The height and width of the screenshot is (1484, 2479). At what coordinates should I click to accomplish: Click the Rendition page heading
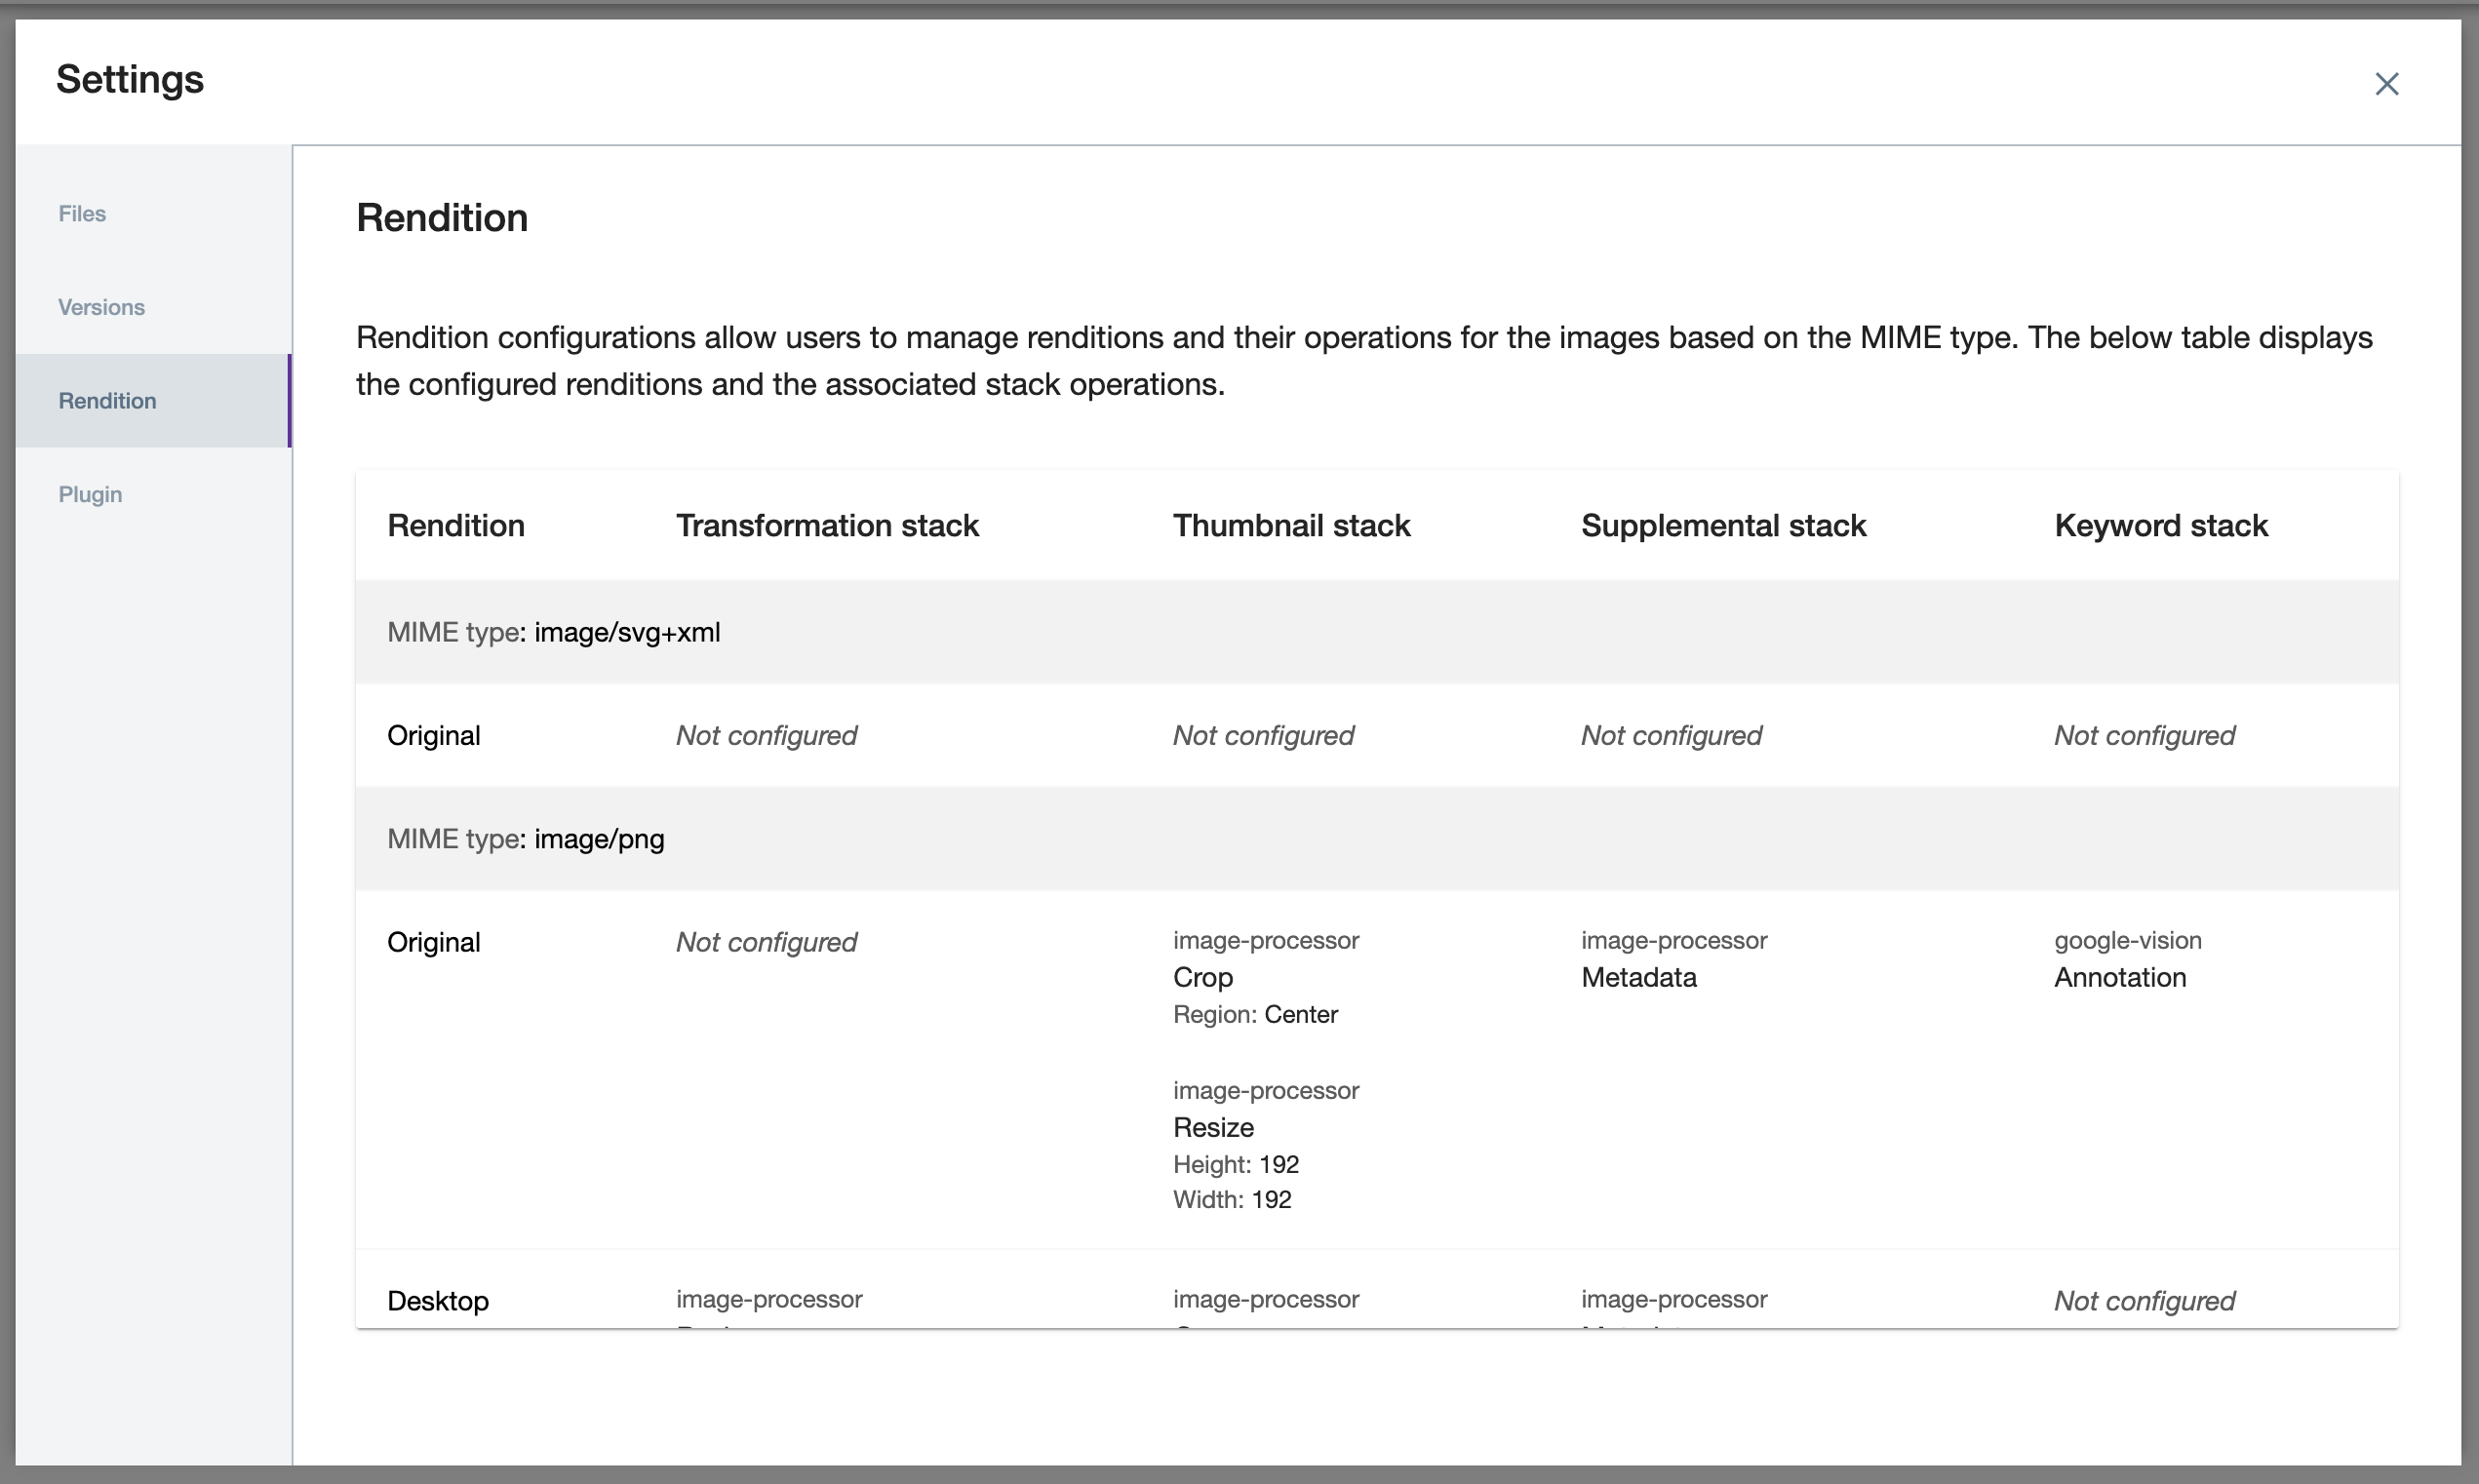click(x=441, y=217)
